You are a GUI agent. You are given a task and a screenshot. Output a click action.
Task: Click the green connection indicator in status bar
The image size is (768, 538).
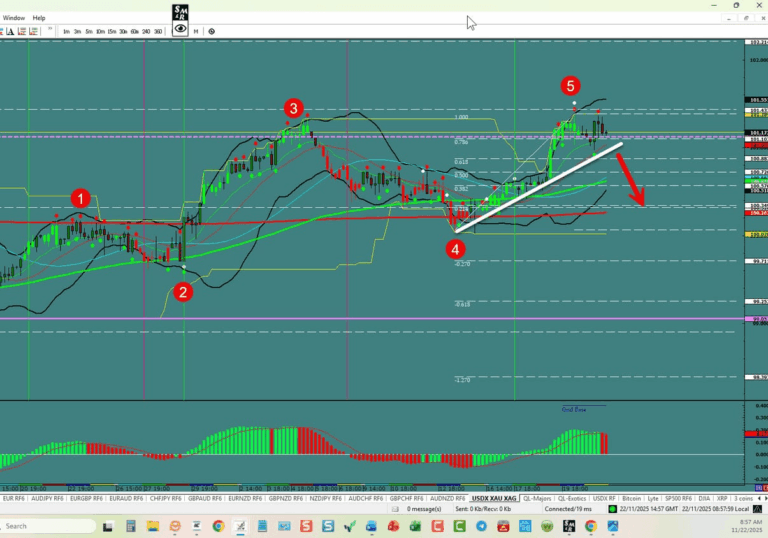coord(612,509)
